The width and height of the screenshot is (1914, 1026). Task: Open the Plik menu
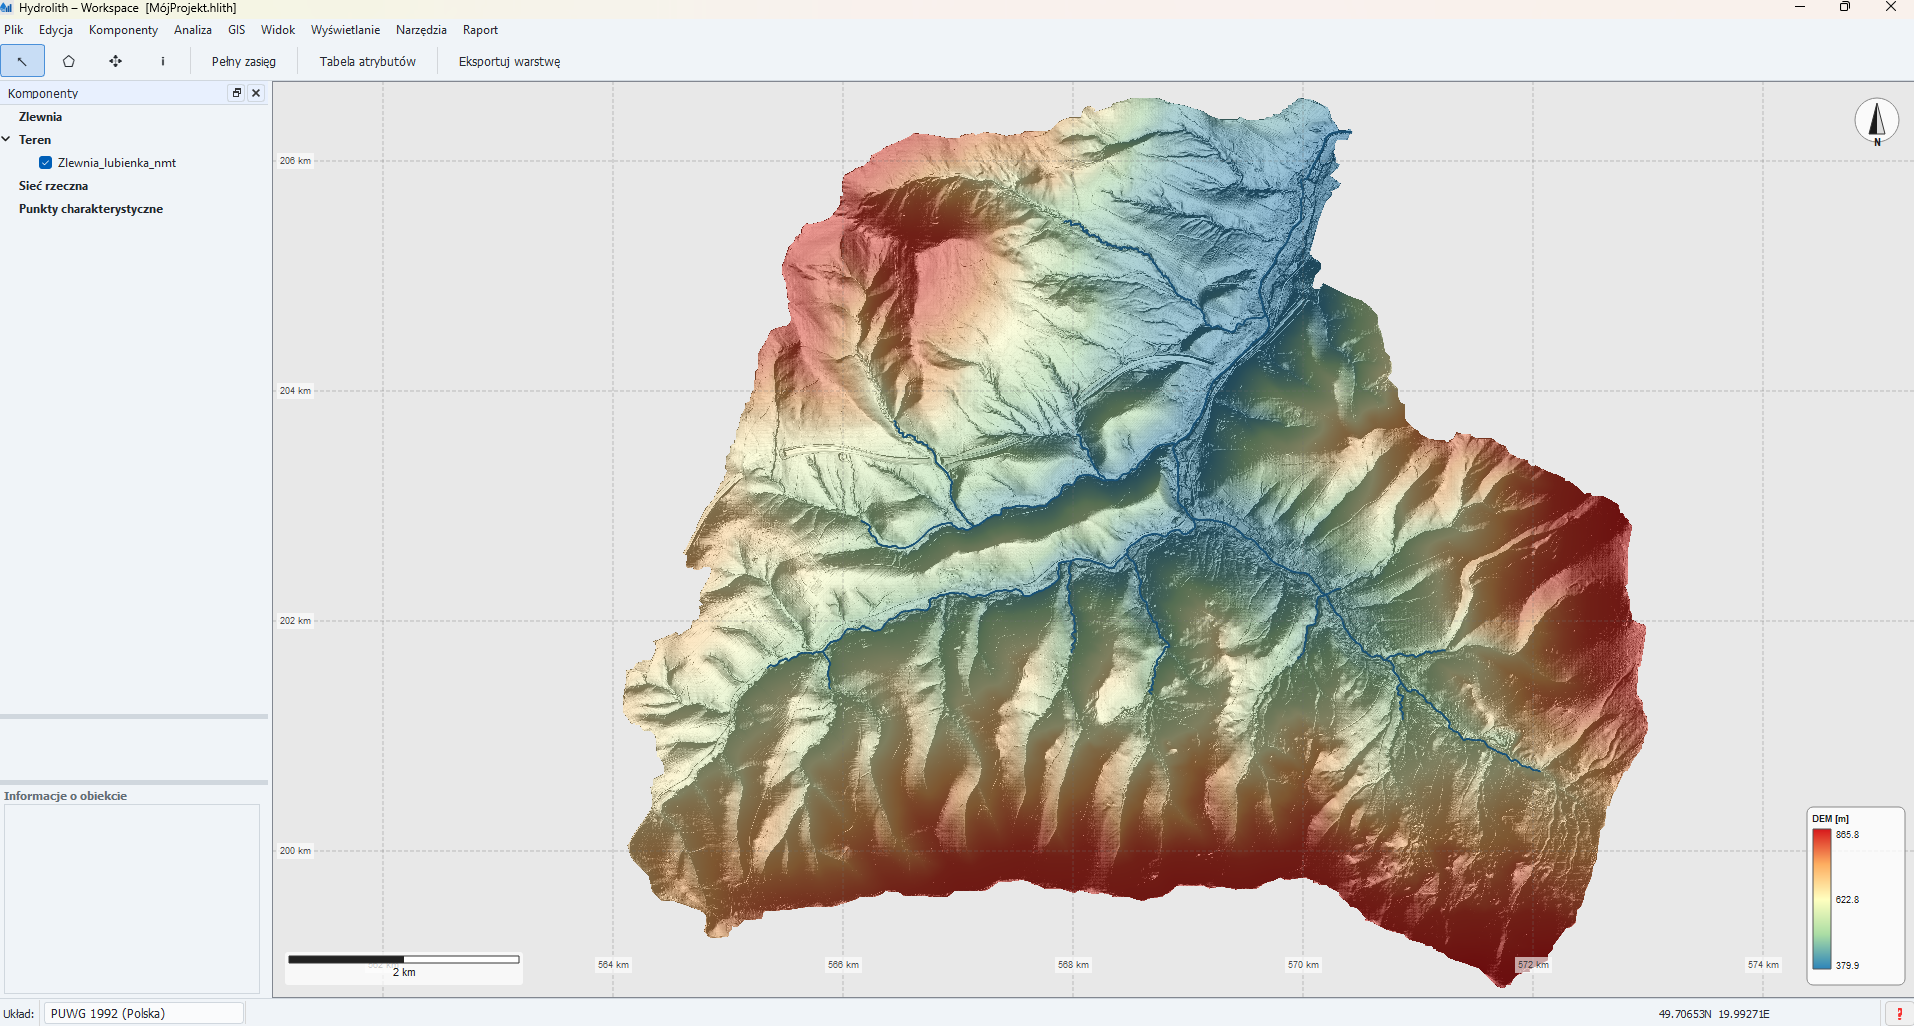(14, 30)
